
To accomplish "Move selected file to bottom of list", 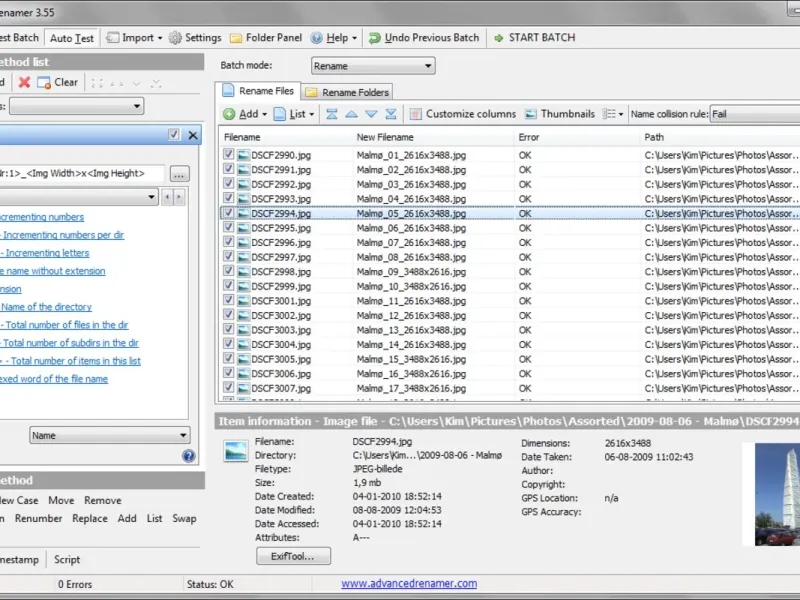I will point(391,114).
